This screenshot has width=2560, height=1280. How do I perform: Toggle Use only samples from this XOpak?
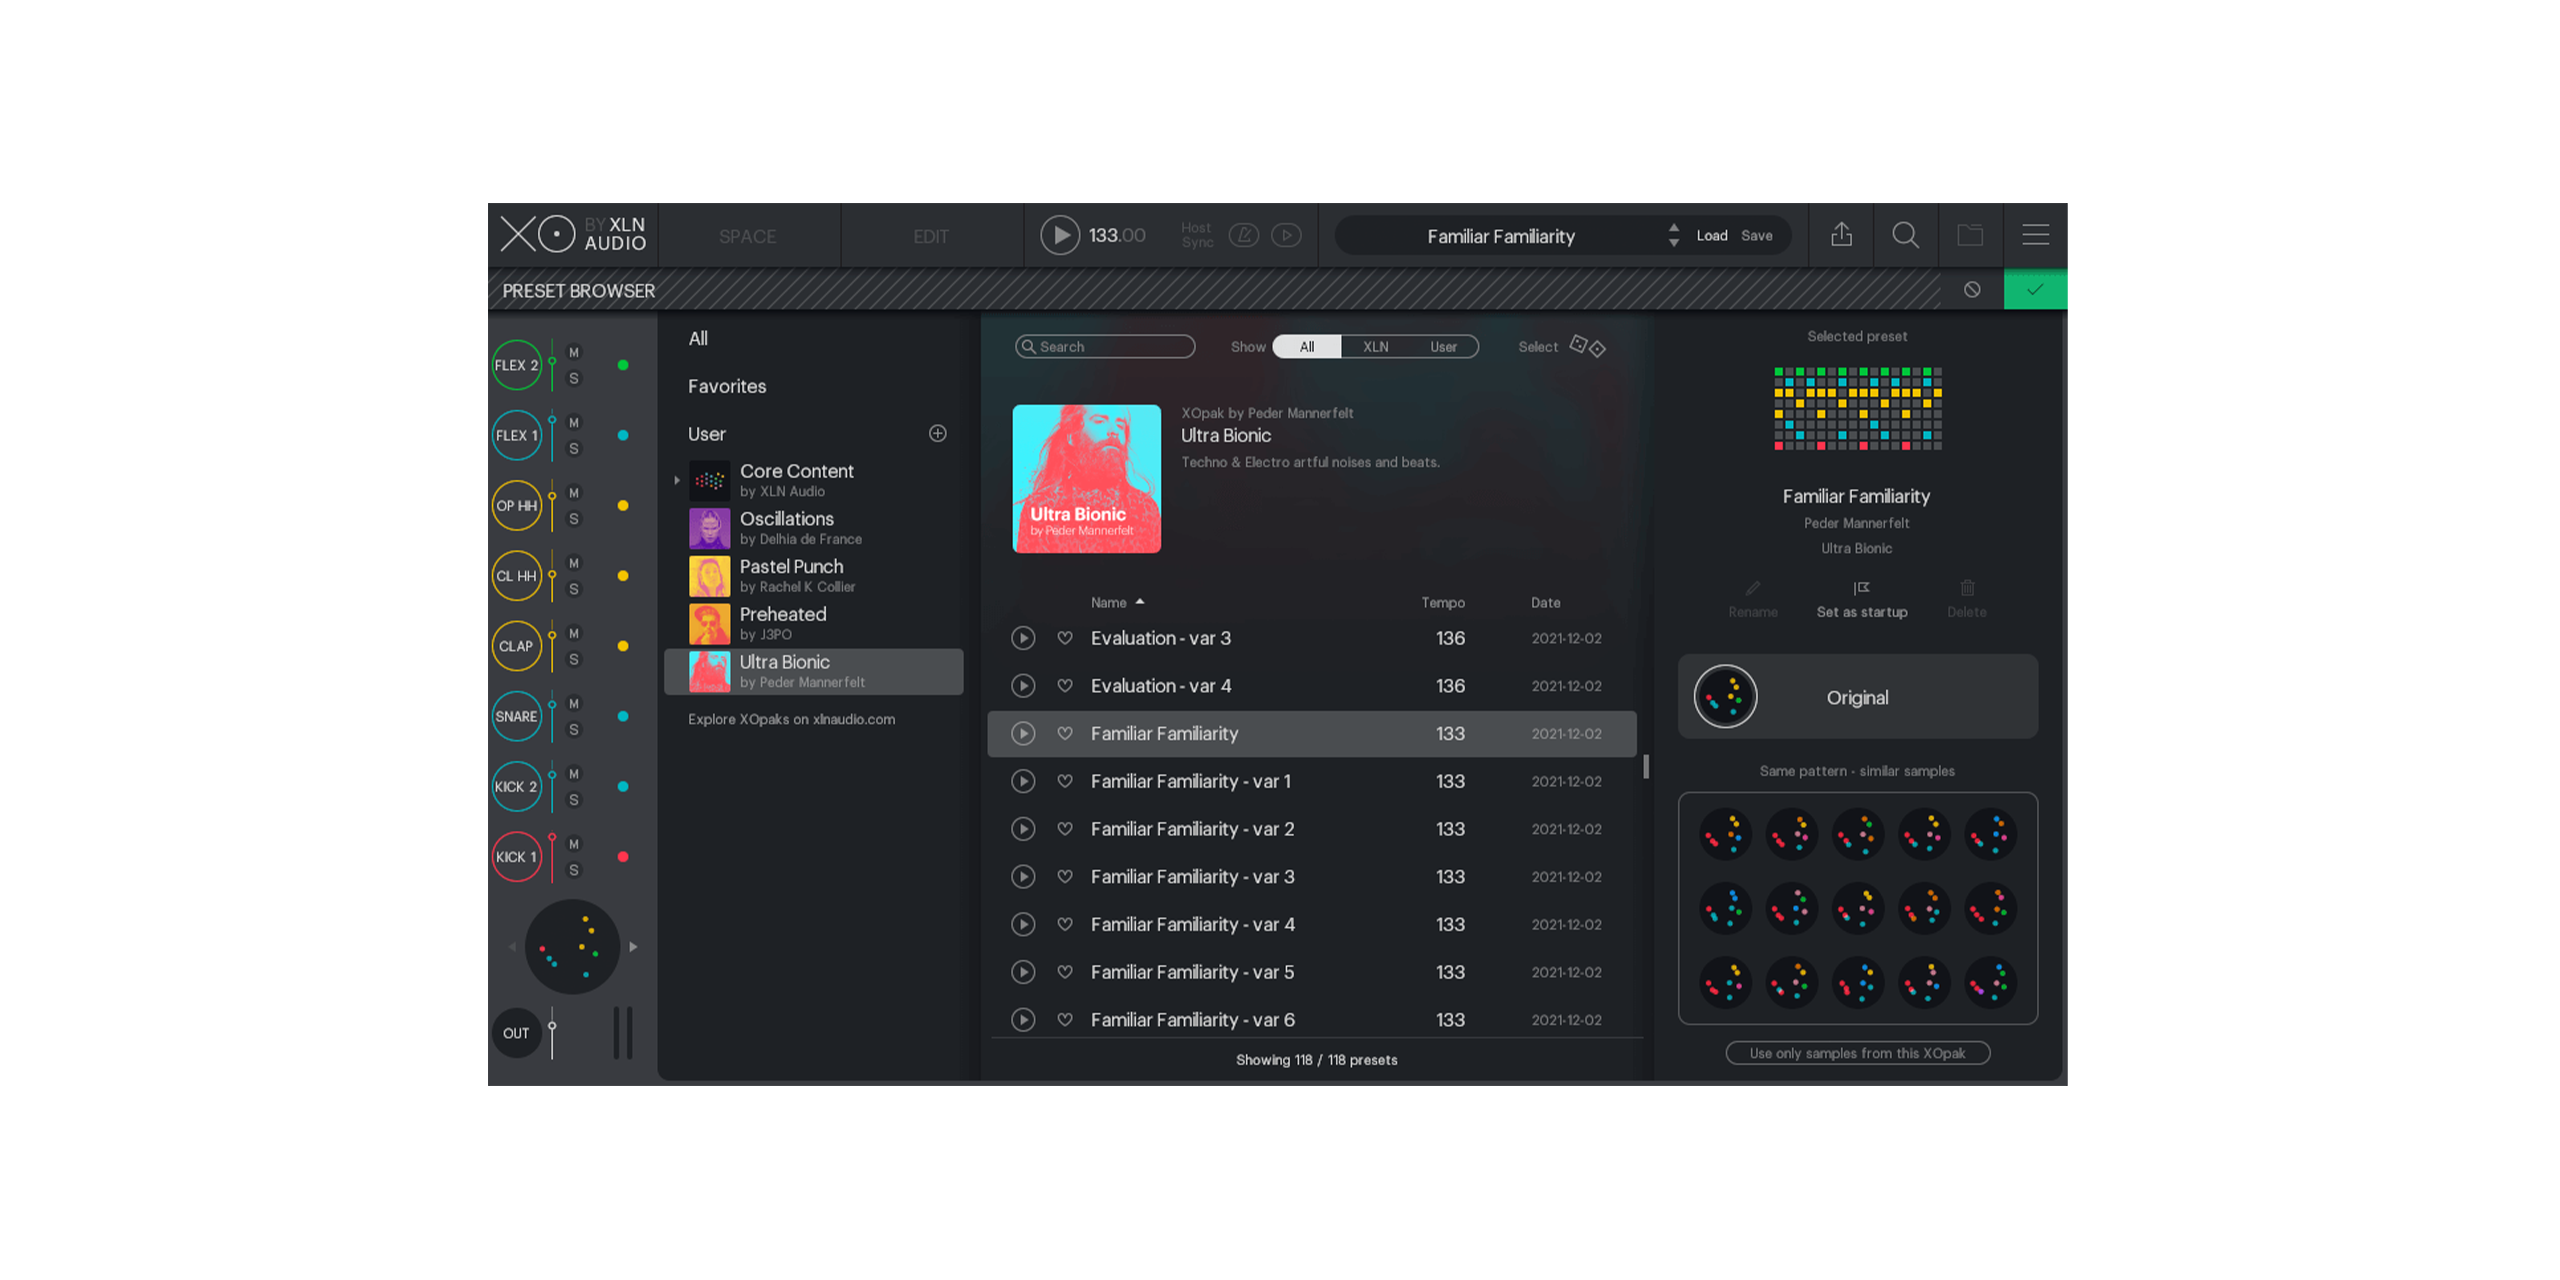tap(1857, 1053)
